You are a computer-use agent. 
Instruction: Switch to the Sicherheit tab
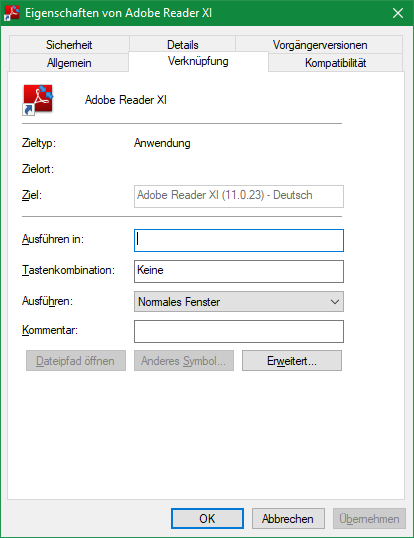click(x=69, y=45)
